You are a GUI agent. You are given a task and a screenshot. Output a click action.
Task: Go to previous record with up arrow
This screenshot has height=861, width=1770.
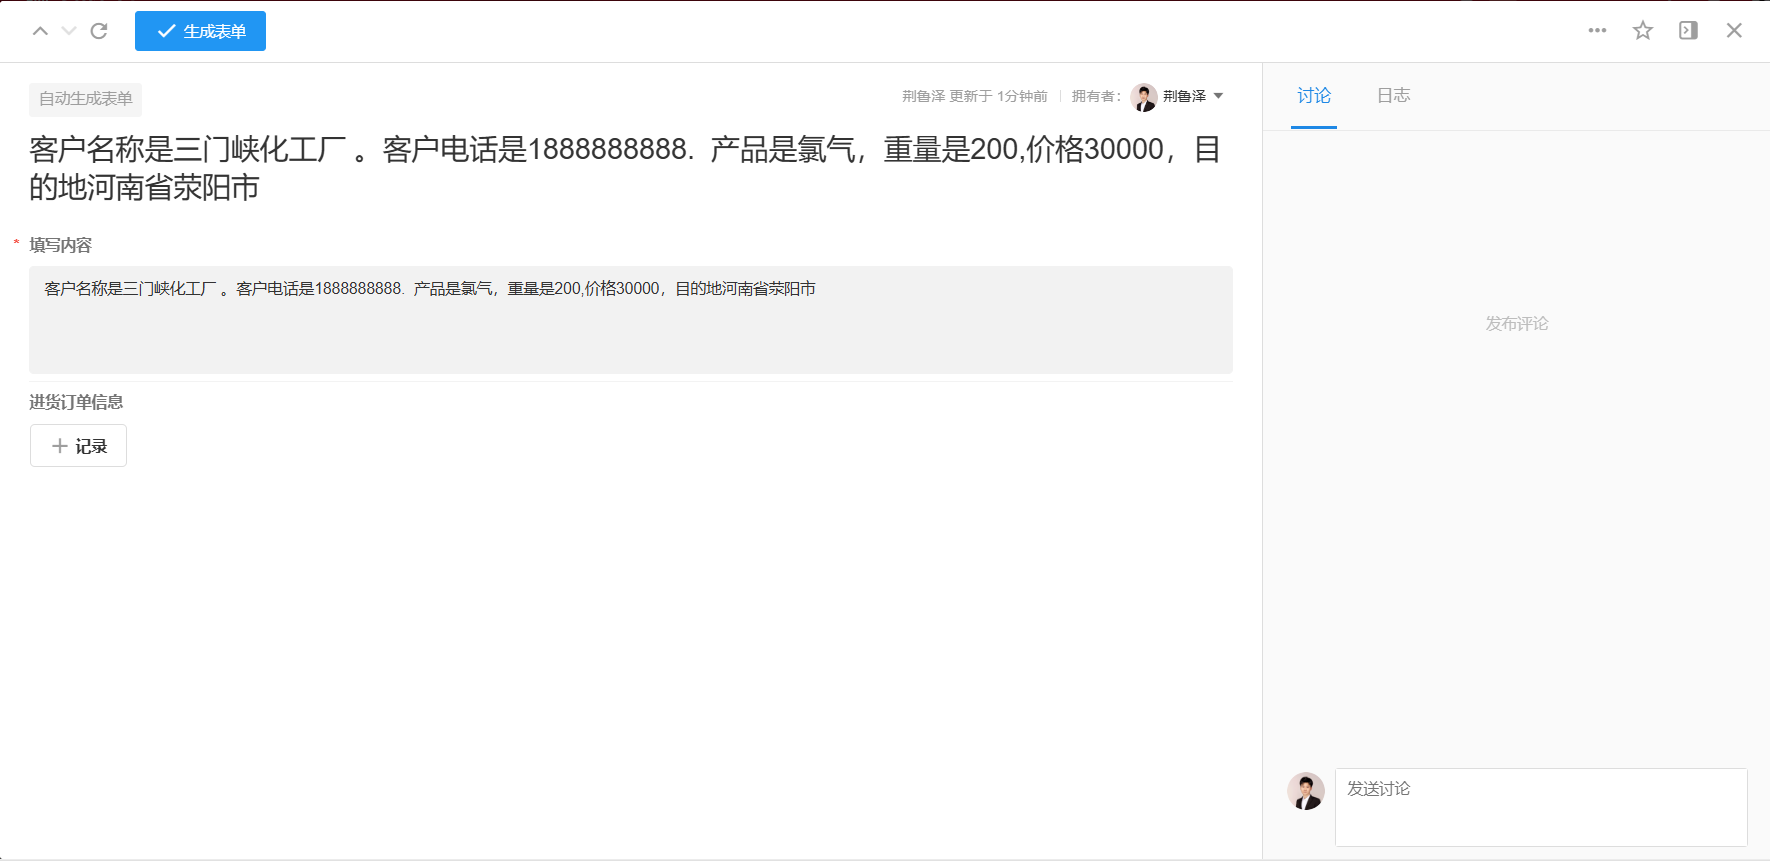tap(40, 31)
